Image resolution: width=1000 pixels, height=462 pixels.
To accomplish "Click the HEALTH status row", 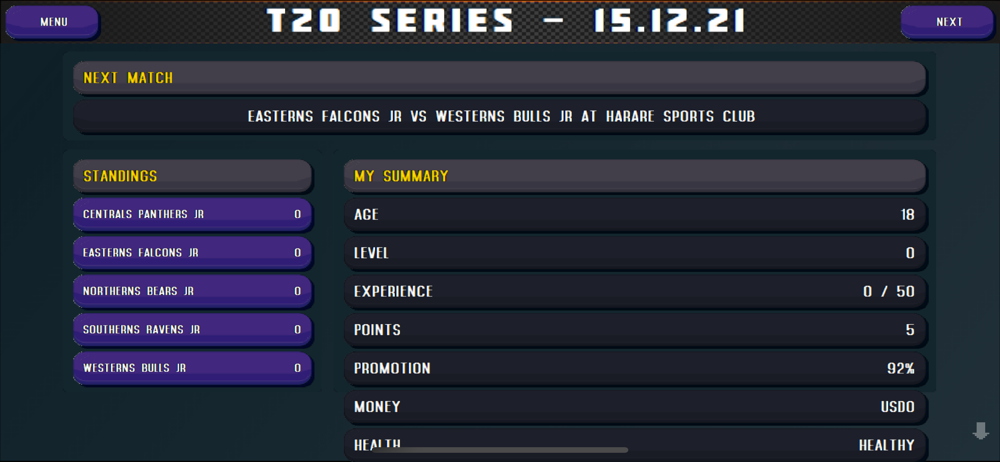I will [635, 445].
